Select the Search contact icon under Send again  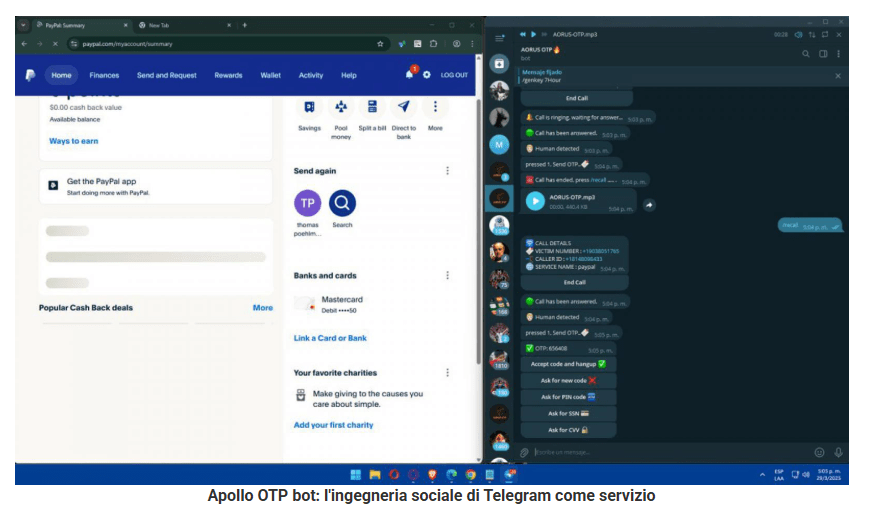pos(342,203)
